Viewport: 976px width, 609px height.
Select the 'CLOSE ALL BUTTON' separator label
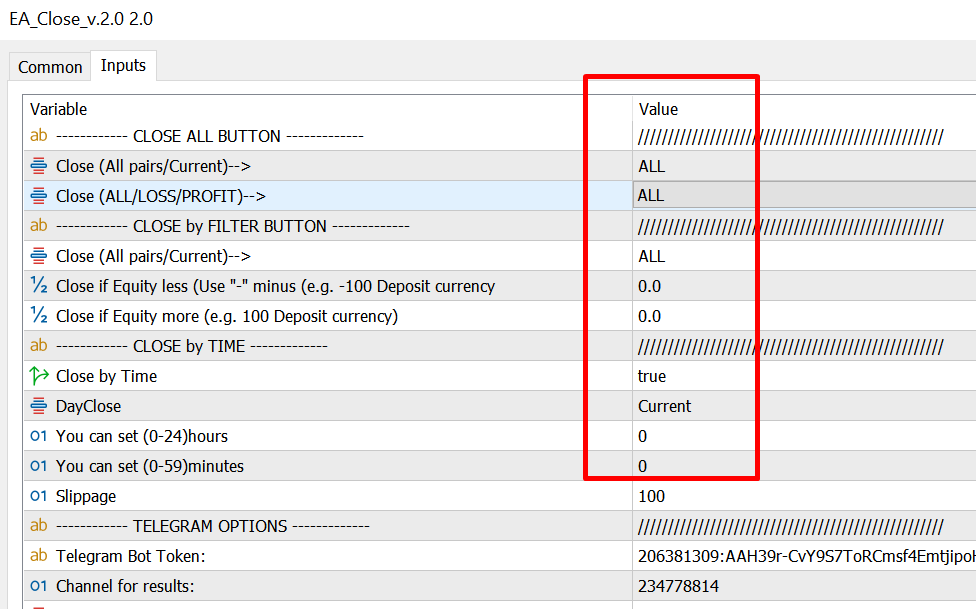coord(210,136)
